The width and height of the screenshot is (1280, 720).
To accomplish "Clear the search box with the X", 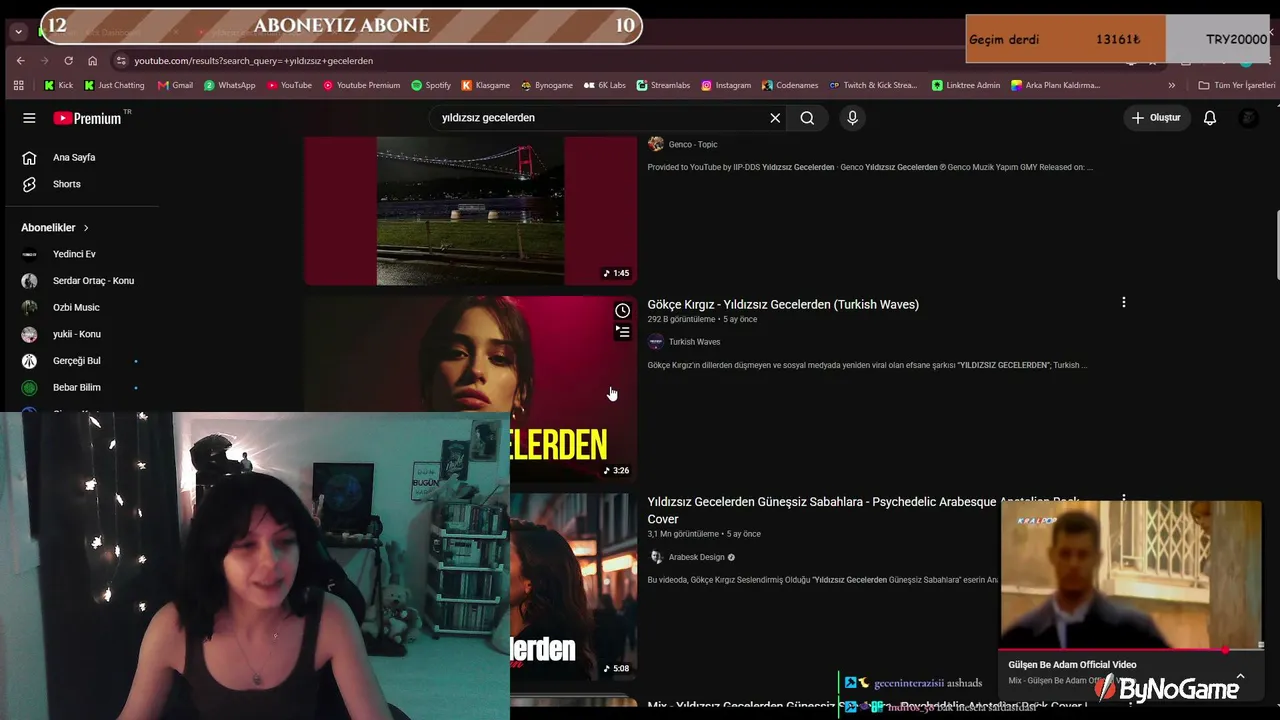I will [x=775, y=118].
